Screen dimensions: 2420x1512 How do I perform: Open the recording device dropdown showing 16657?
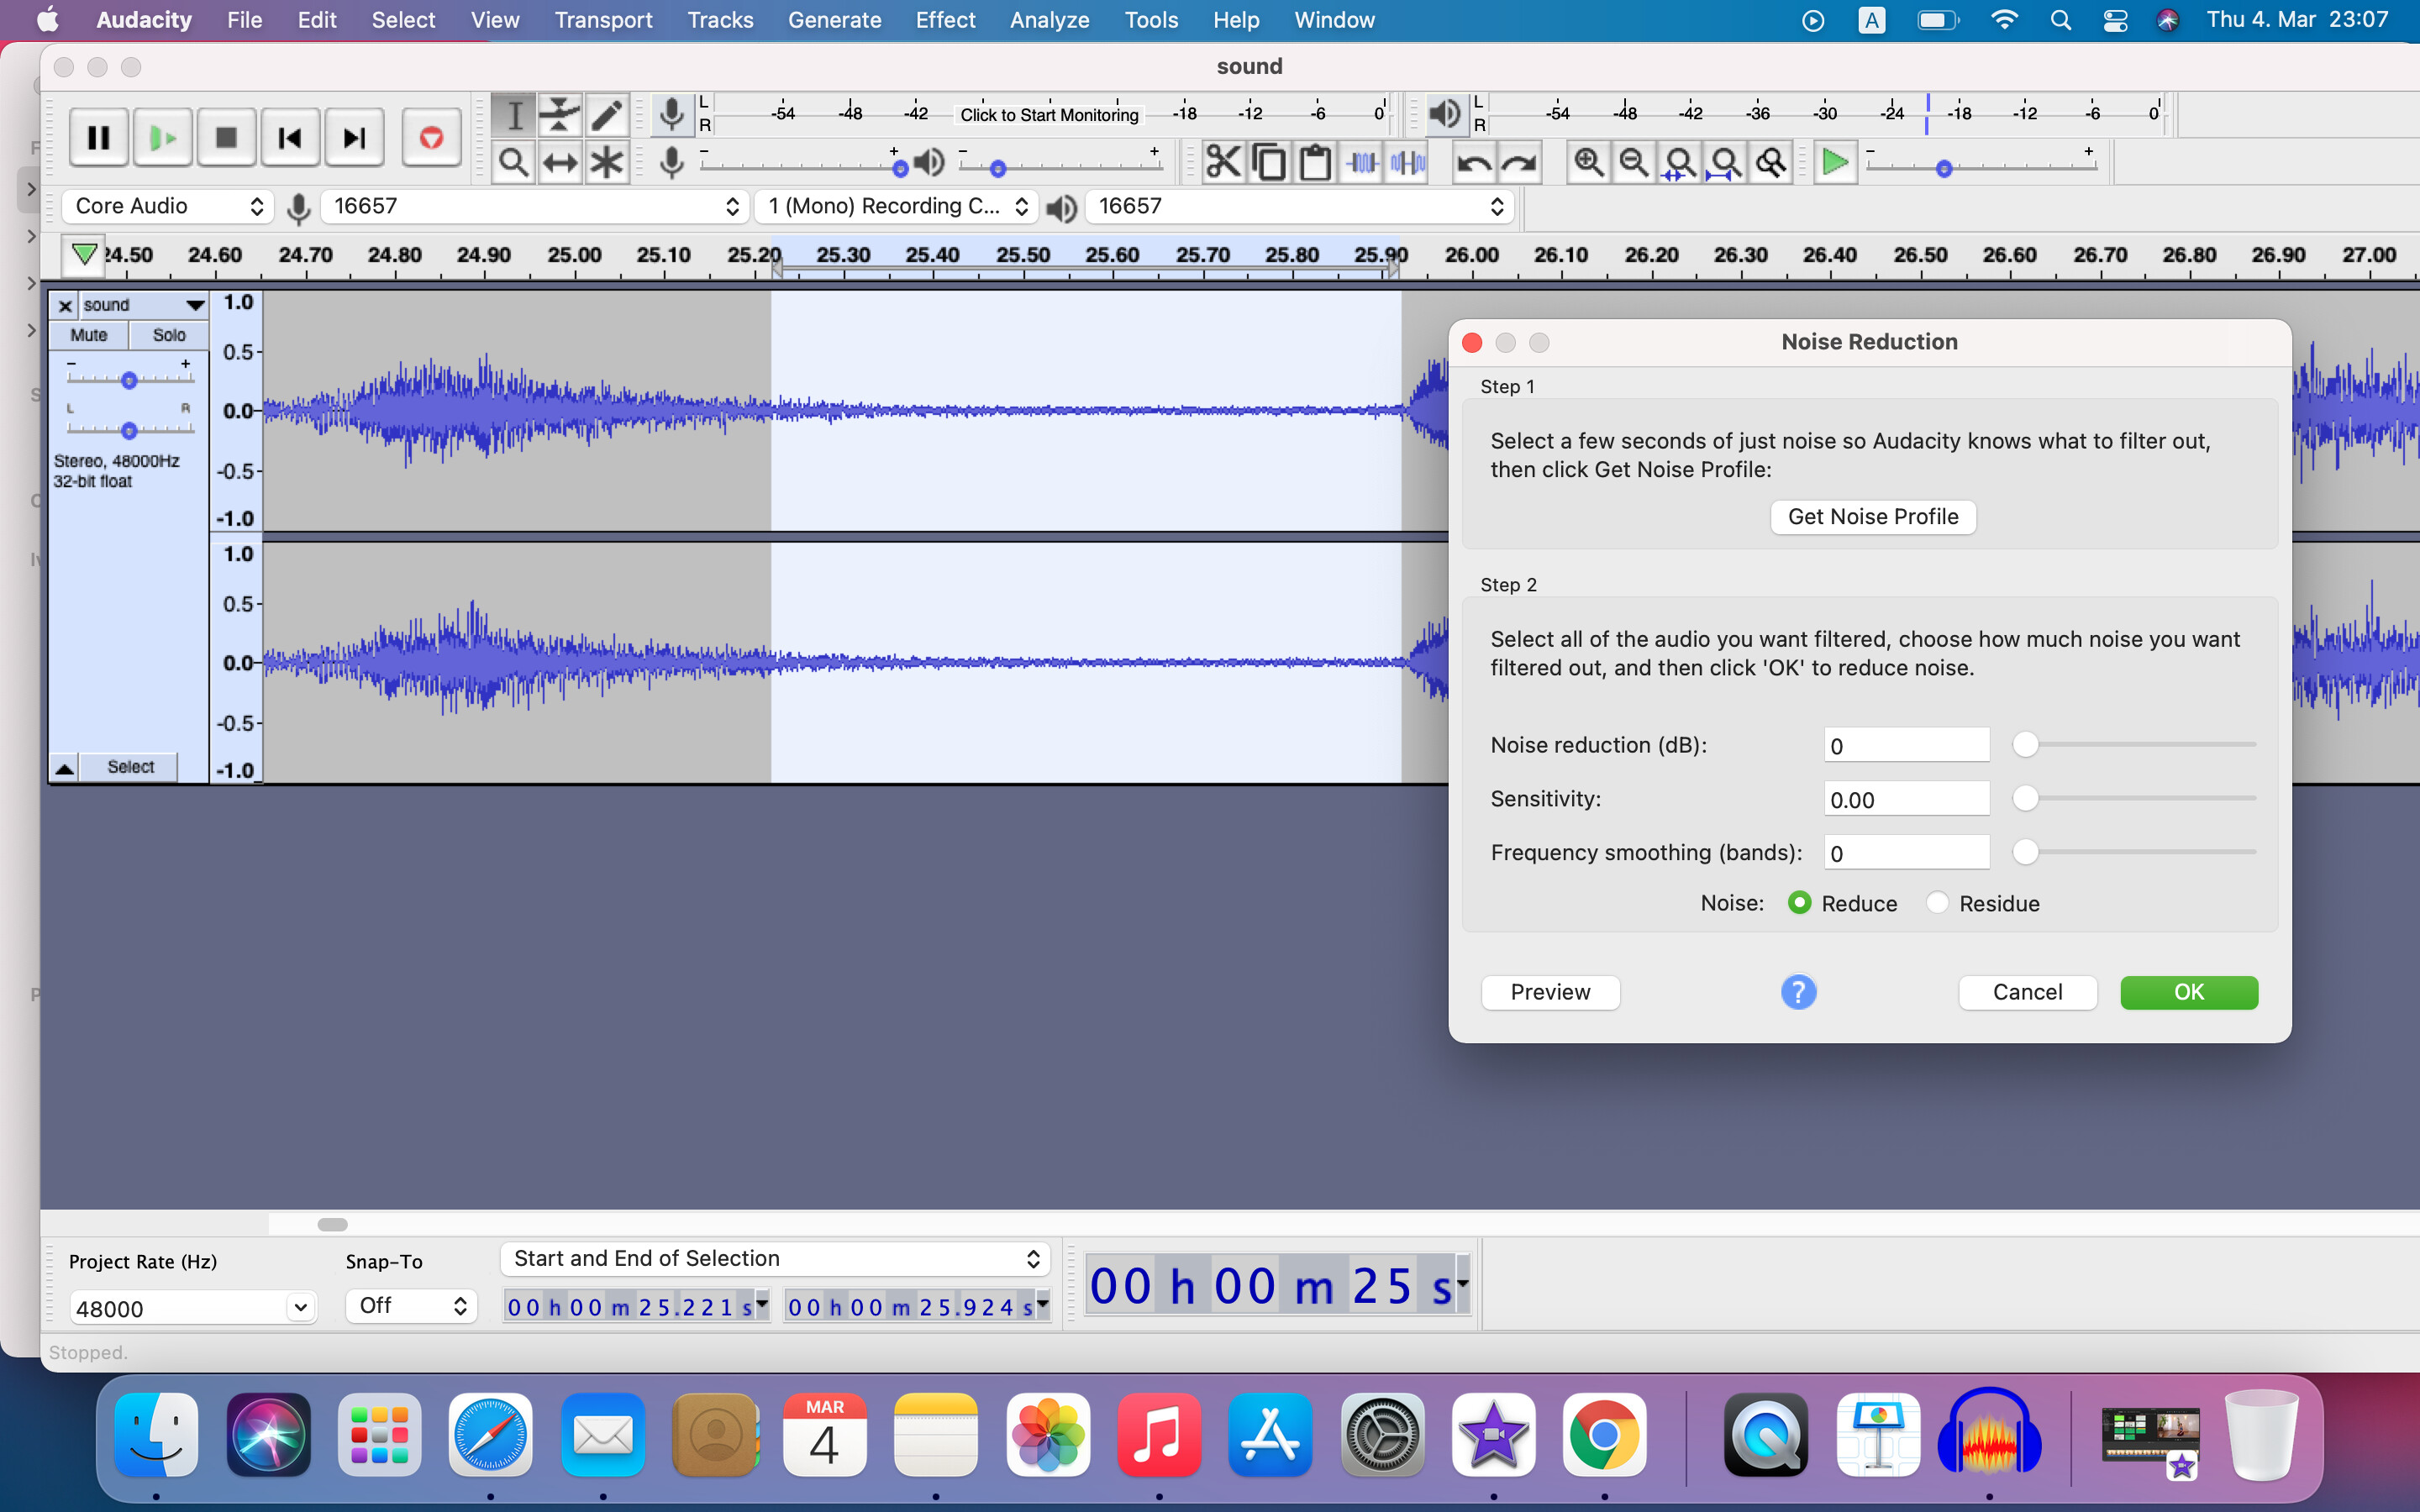click(x=535, y=206)
